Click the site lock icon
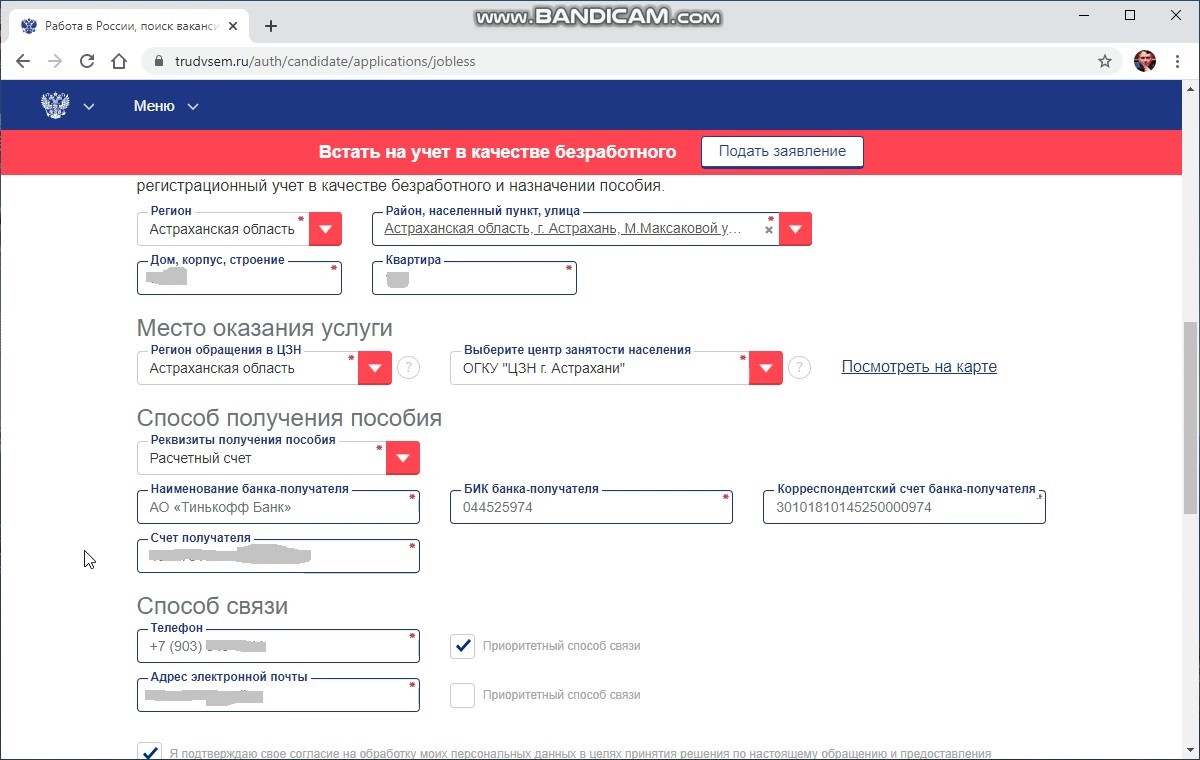 pyautogui.click(x=159, y=61)
